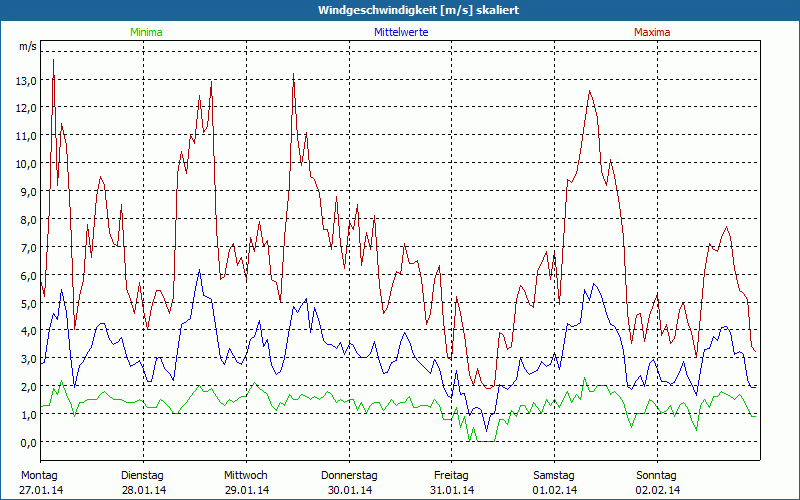Select the red Maxima legend label
The image size is (800, 500).
tap(652, 32)
